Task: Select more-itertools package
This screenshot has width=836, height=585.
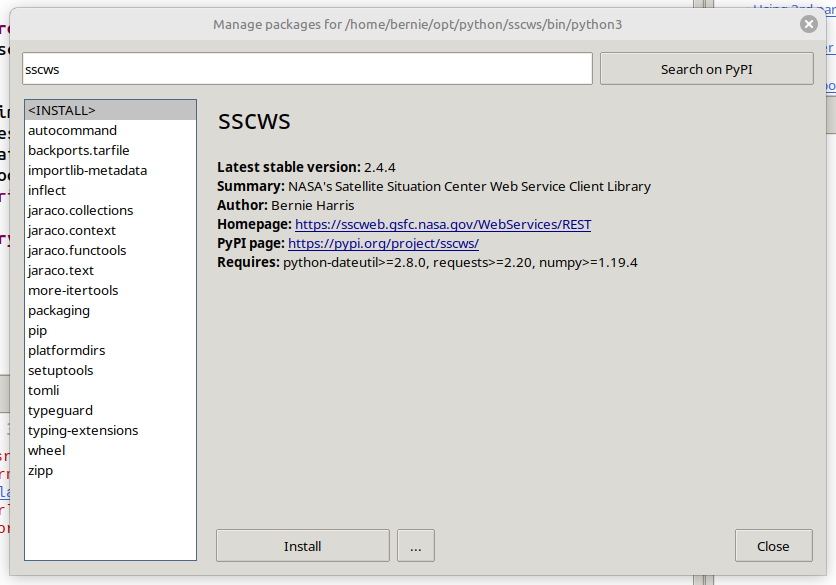Action: click(x=110, y=291)
